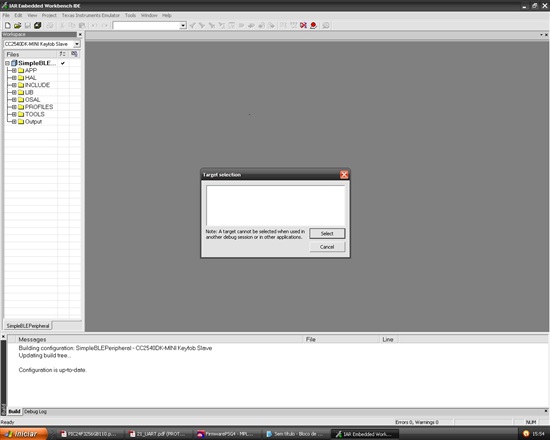
Task: Expand the LIB folder
Action: click(14, 93)
